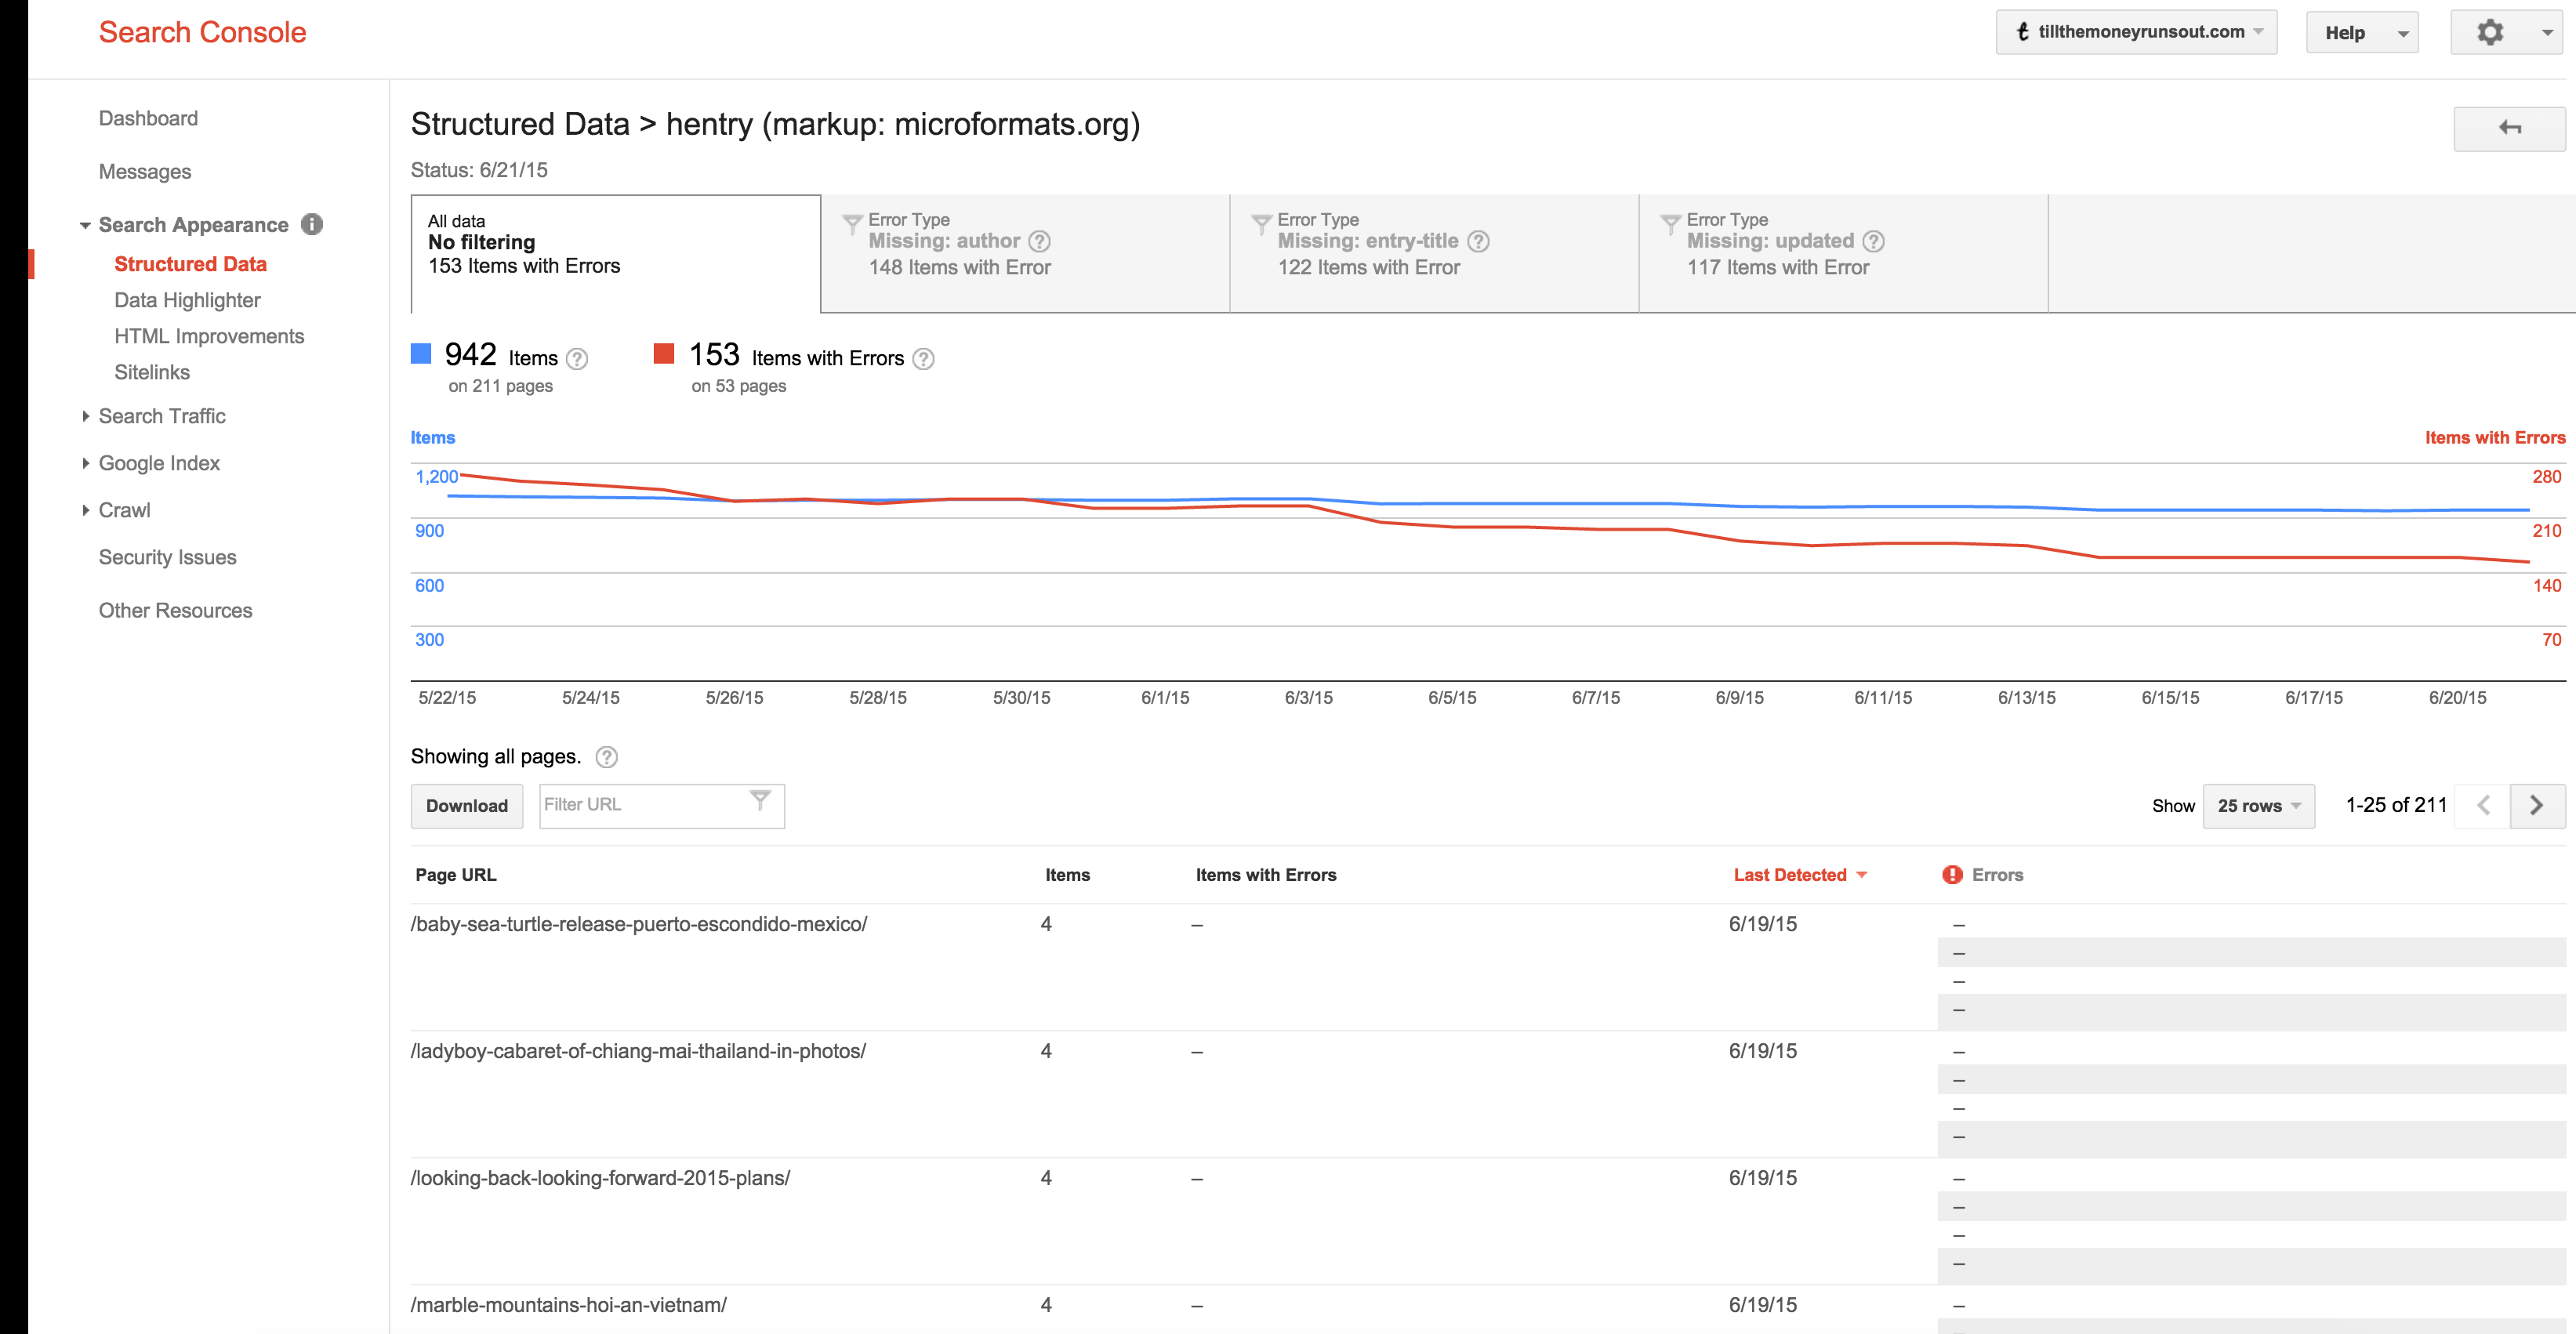Open the dropdown arrow beside the gear
Image resolution: width=2576 pixels, height=1334 pixels.
click(2547, 33)
